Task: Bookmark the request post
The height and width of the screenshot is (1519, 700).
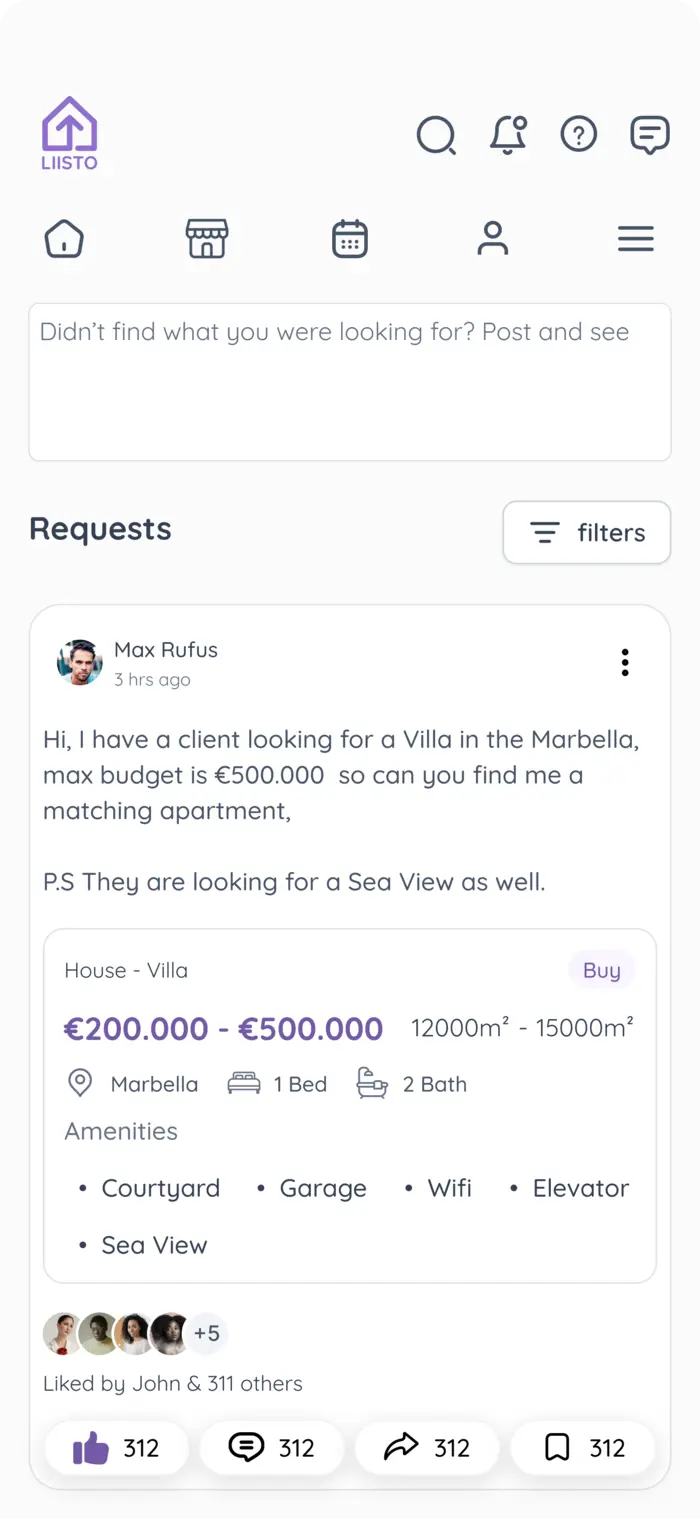Action: 582,1448
